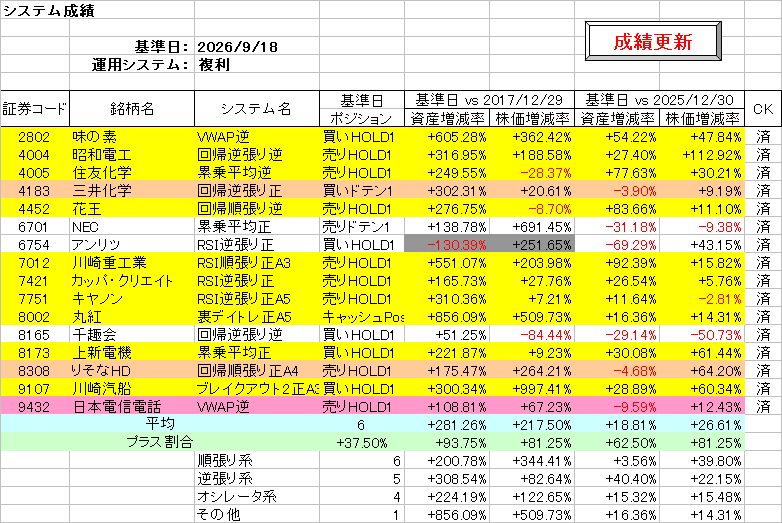The width and height of the screenshot is (782, 523).
Task: Click stock name 上新電機
Action: [102, 352]
